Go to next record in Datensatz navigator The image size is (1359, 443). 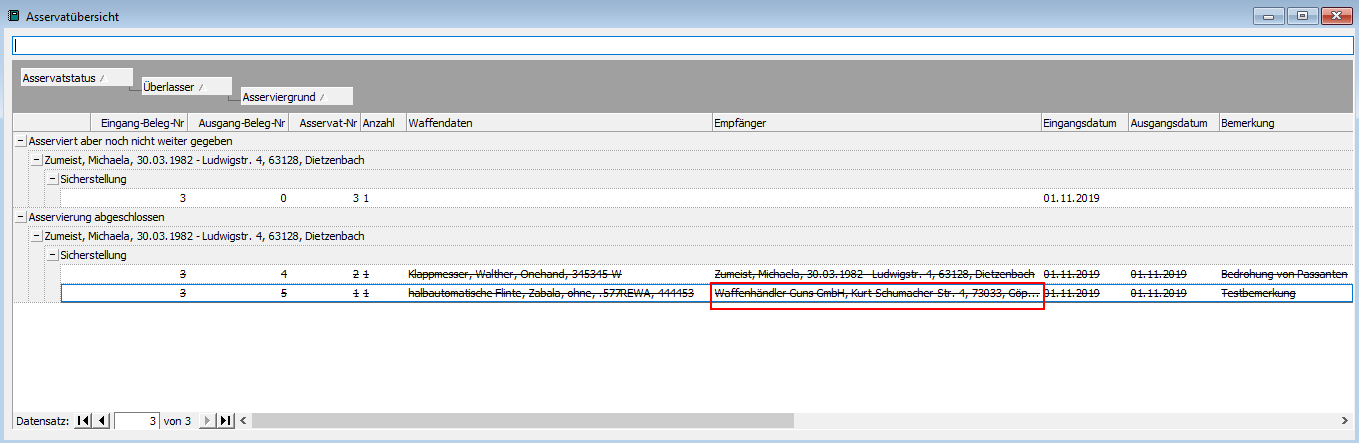207,421
